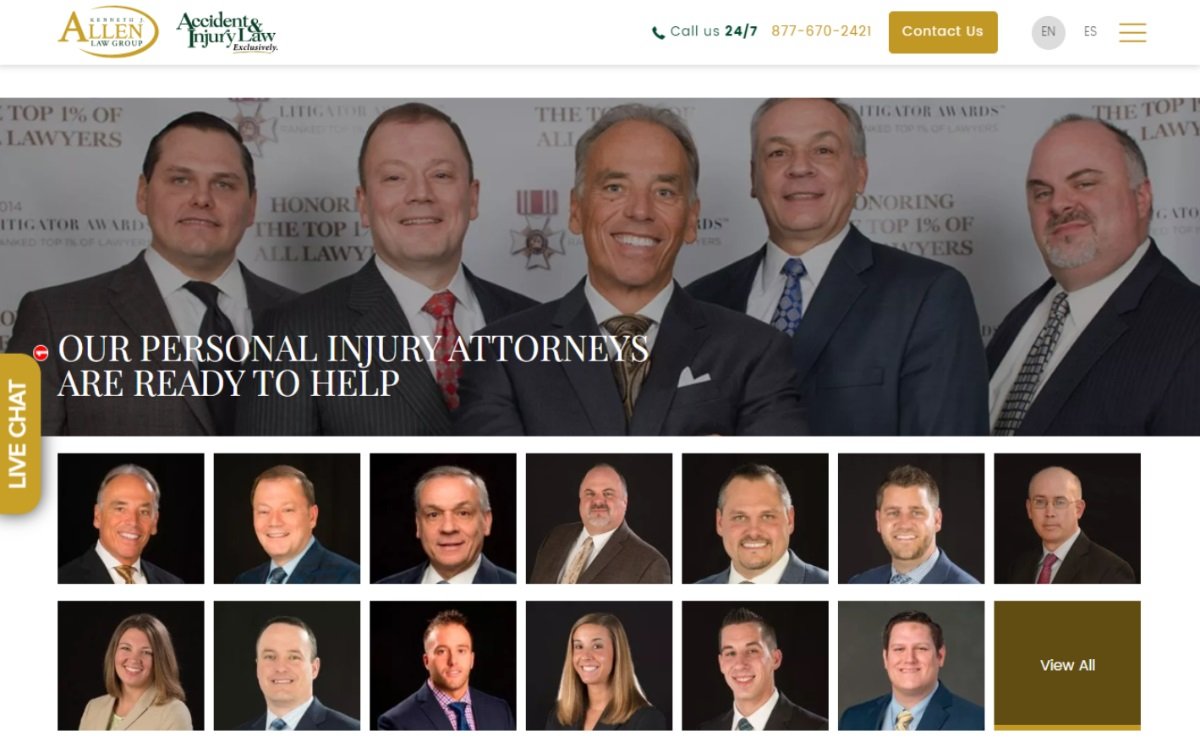Select attorney in plaid shirt thumbnail
The image size is (1200, 742).
click(x=443, y=665)
